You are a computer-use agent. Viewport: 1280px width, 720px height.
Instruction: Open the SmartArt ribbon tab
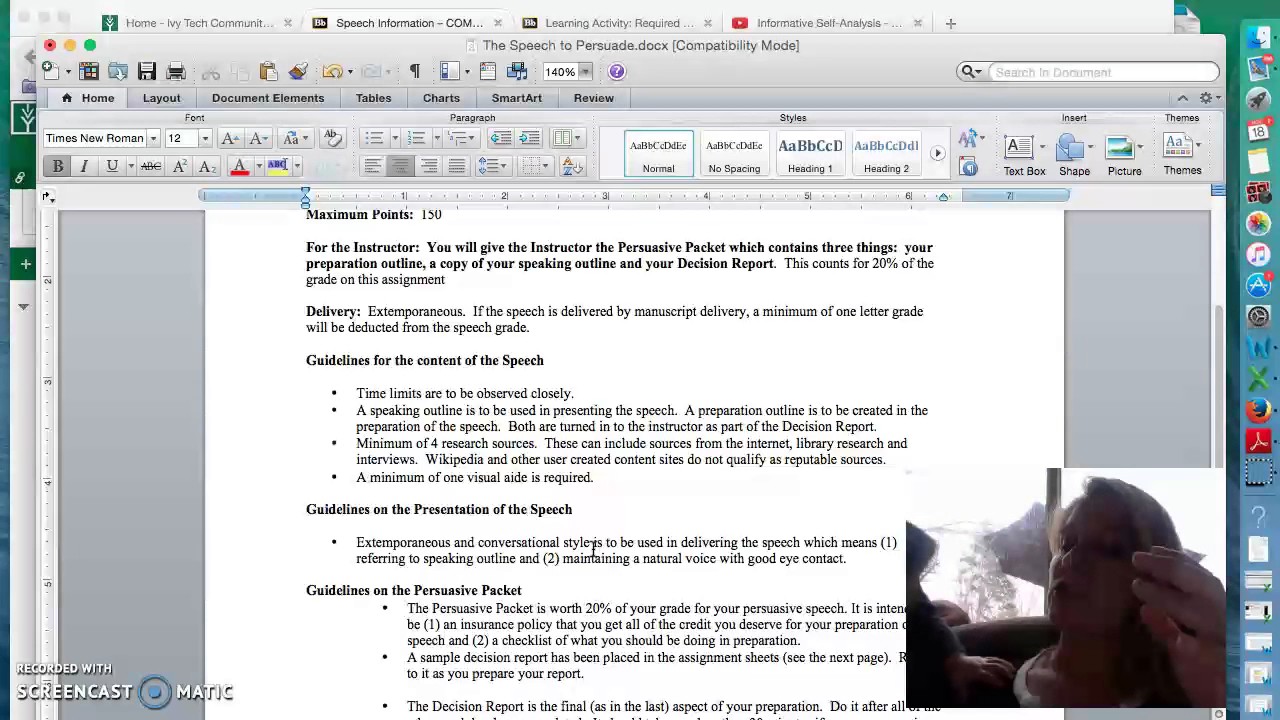(x=516, y=98)
